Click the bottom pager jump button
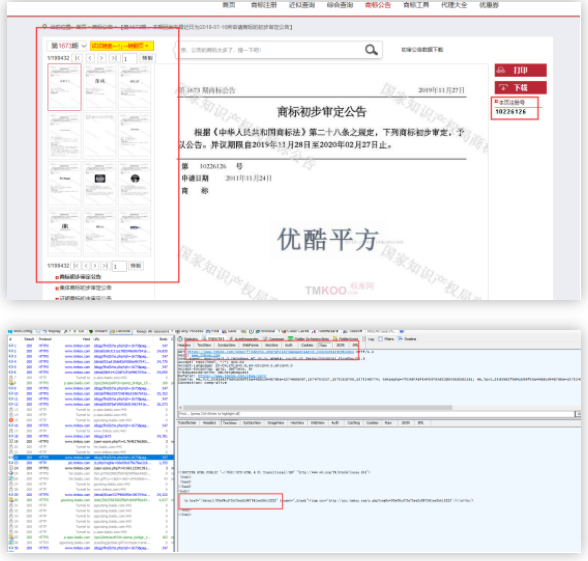Image resolution: width=588 pixels, height=561 pixels. click(x=136, y=266)
